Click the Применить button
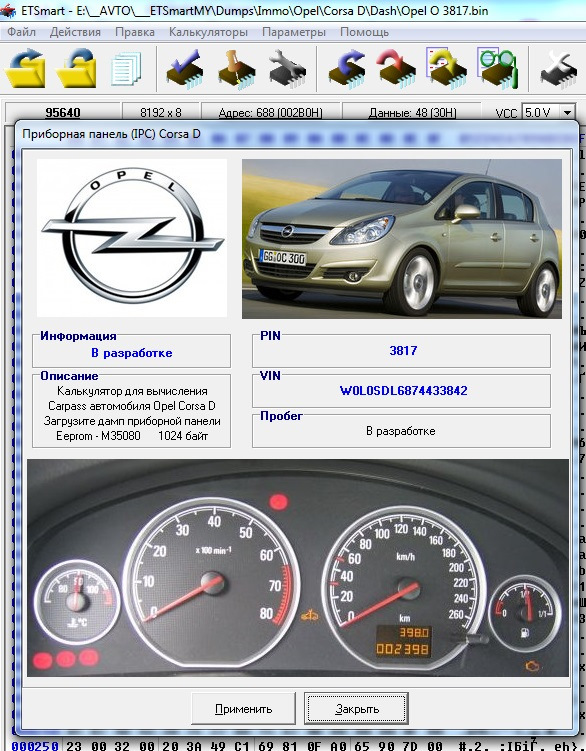 [243, 708]
